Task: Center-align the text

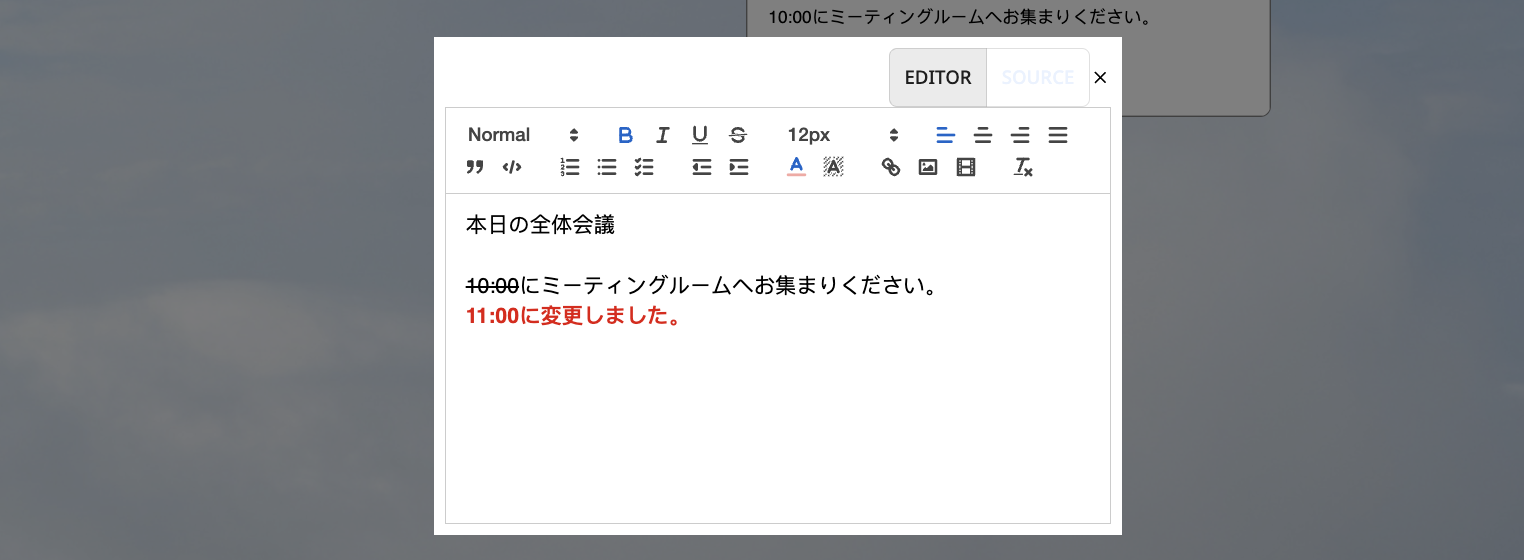Action: (x=983, y=135)
